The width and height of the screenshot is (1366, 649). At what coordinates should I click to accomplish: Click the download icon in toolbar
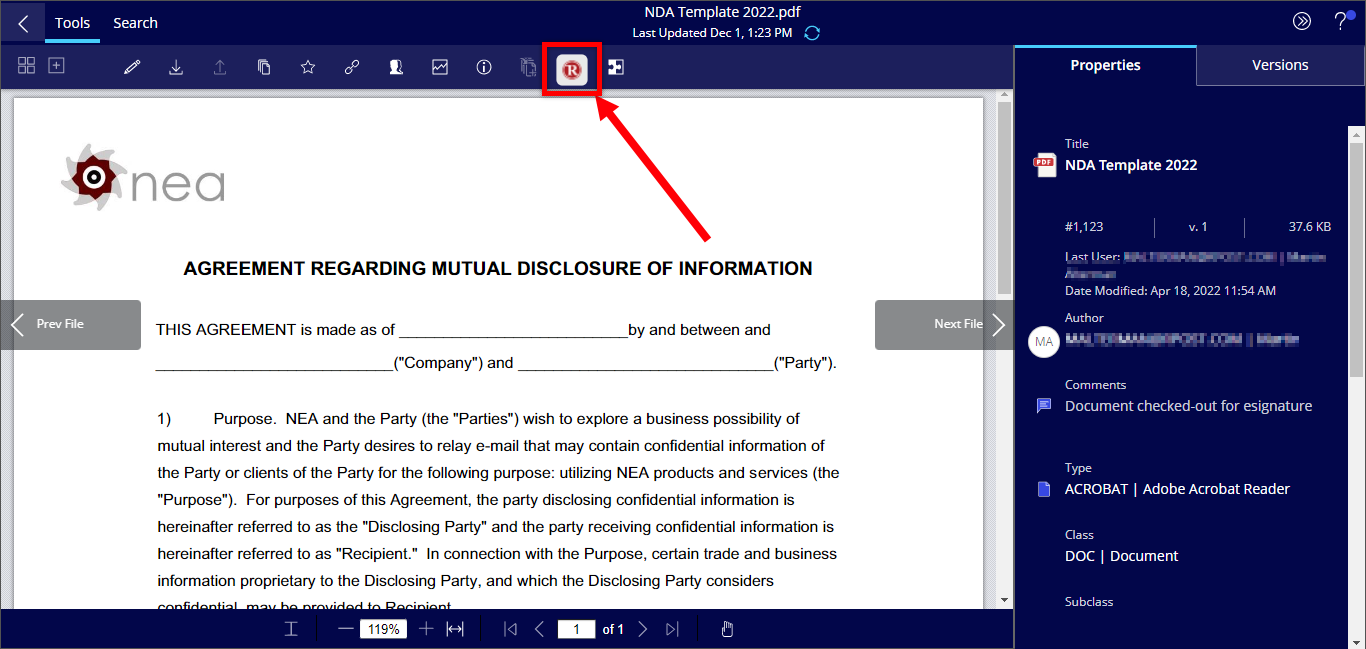[176, 68]
